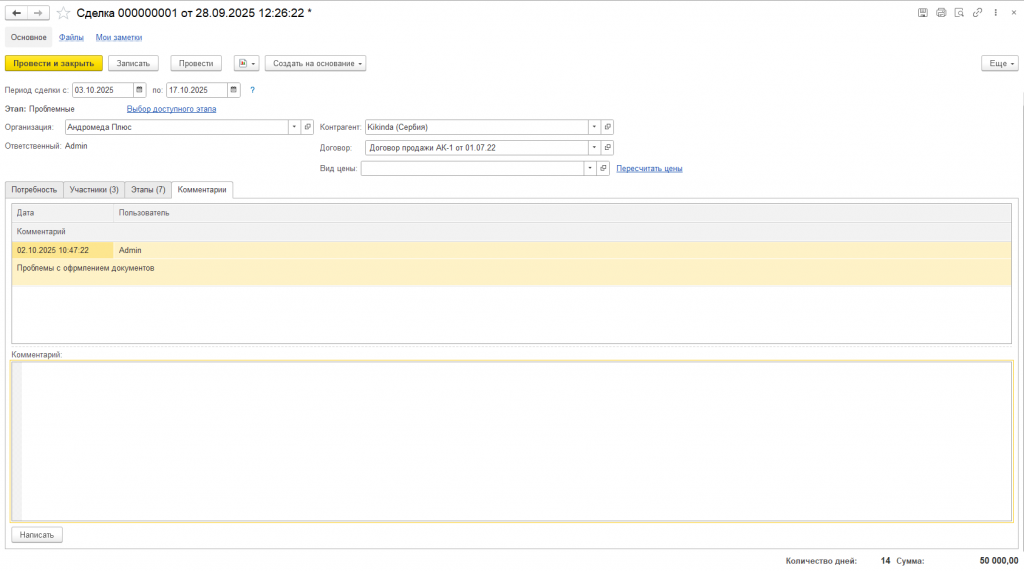Open the Файлы section link
Image resolution: width=1024 pixels, height=571 pixels.
(x=71, y=37)
